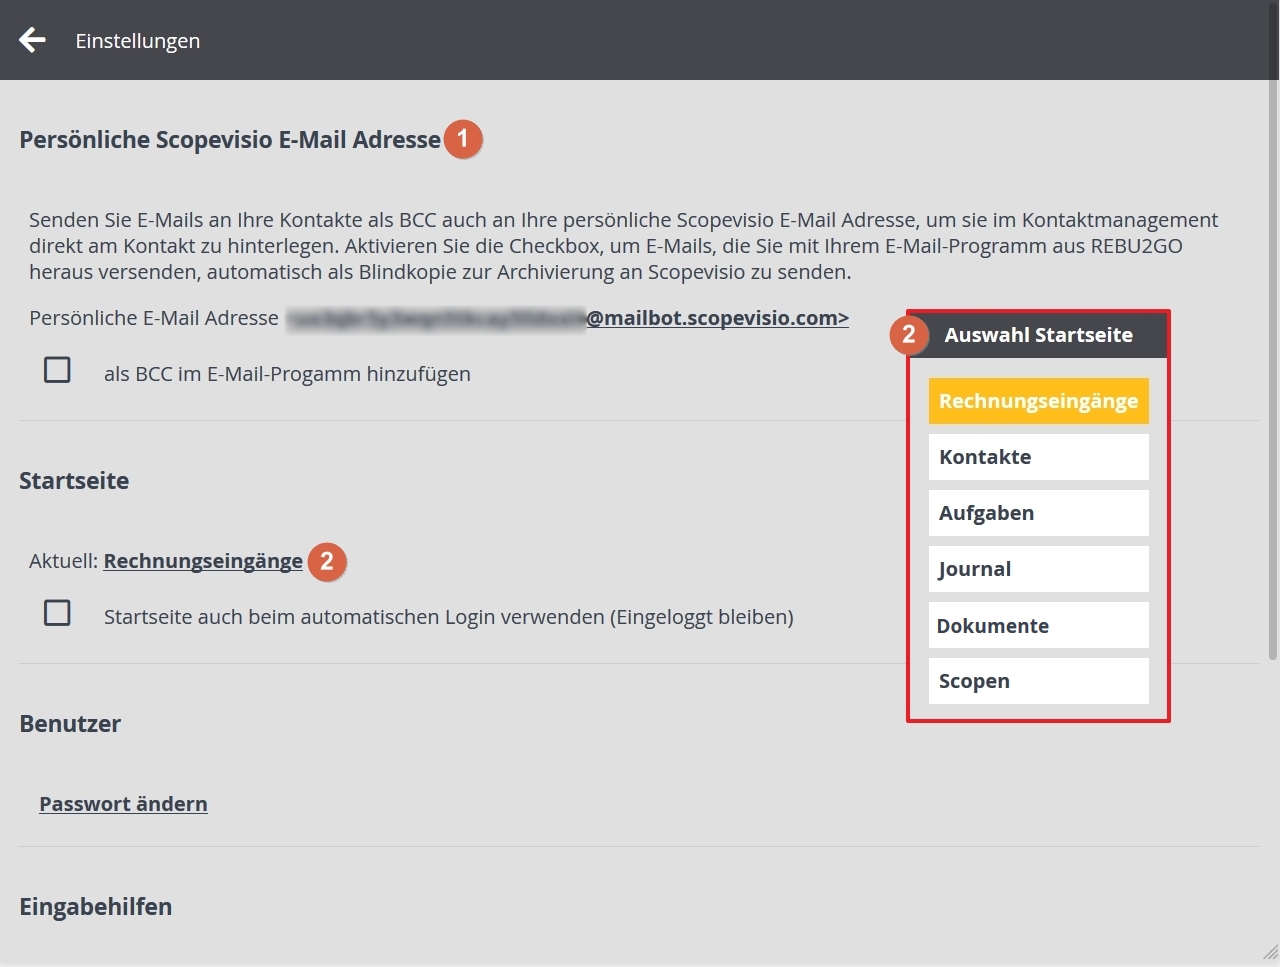
Task: Choose Kontakte as start page
Action: click(x=1038, y=457)
